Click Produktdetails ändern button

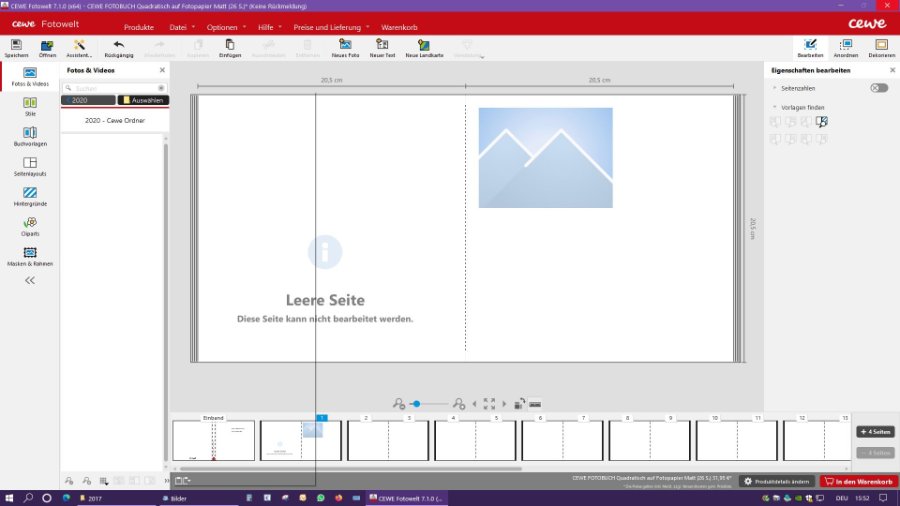coord(777,481)
